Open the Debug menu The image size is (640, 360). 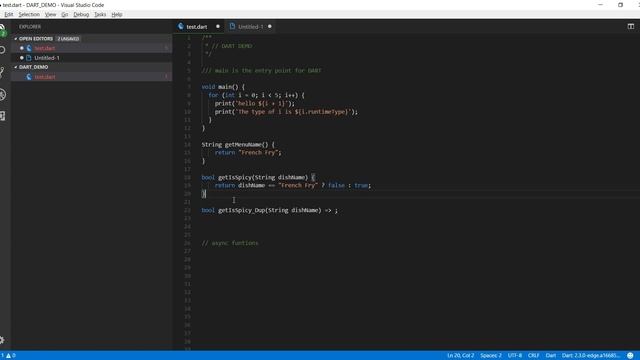[81, 14]
